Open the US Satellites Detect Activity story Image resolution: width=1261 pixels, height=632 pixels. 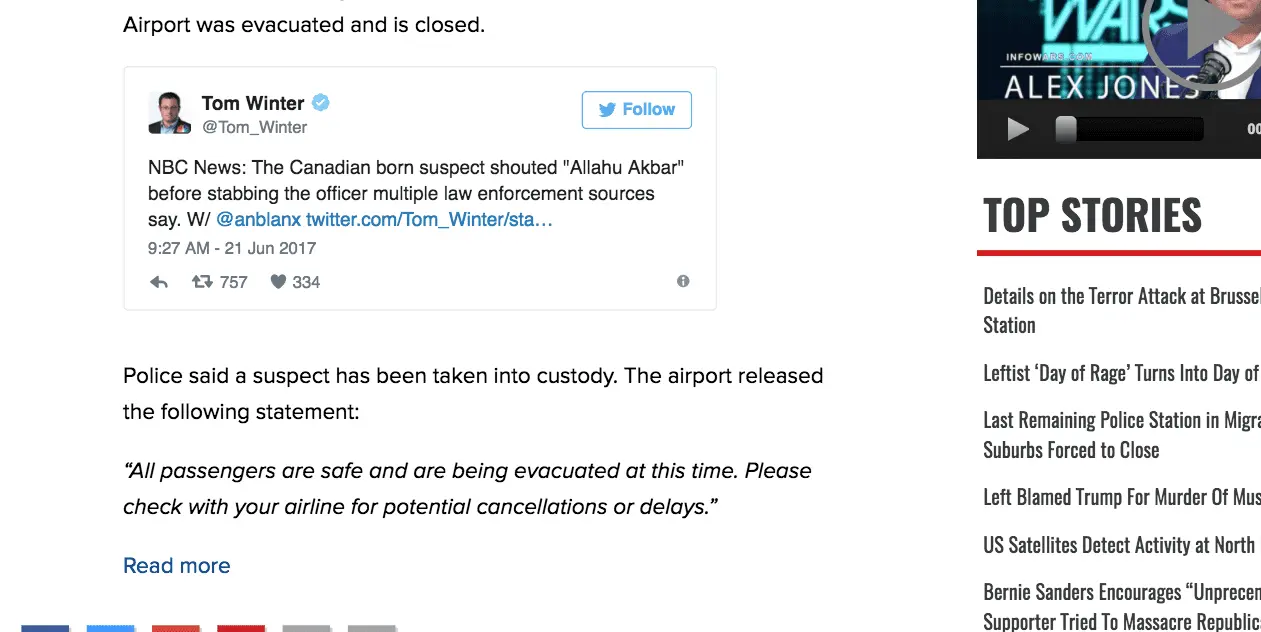pos(1120,545)
